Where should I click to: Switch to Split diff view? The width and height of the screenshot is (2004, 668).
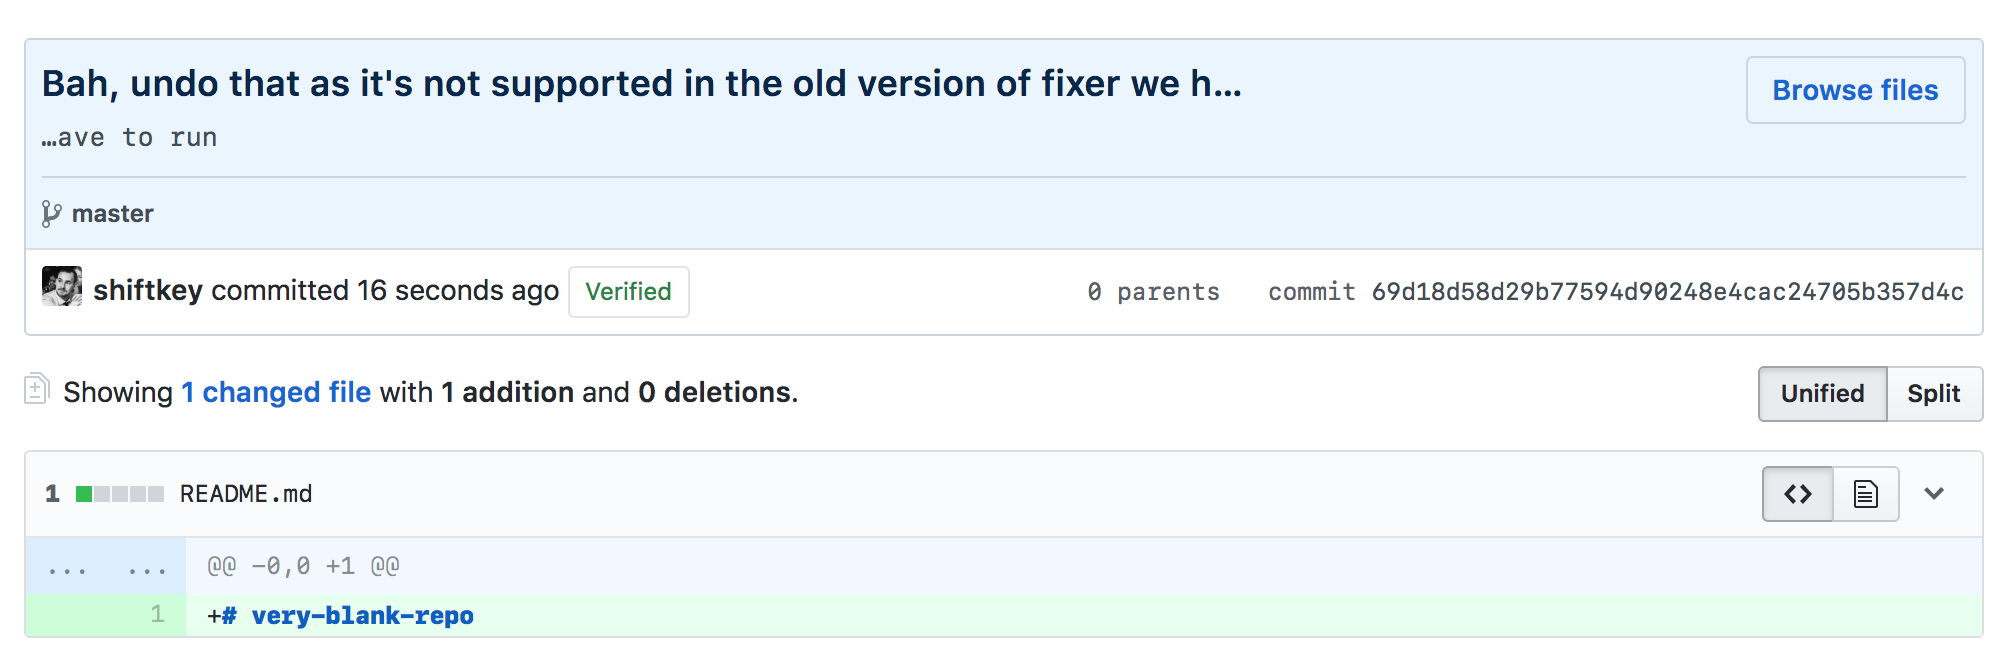(x=1935, y=394)
